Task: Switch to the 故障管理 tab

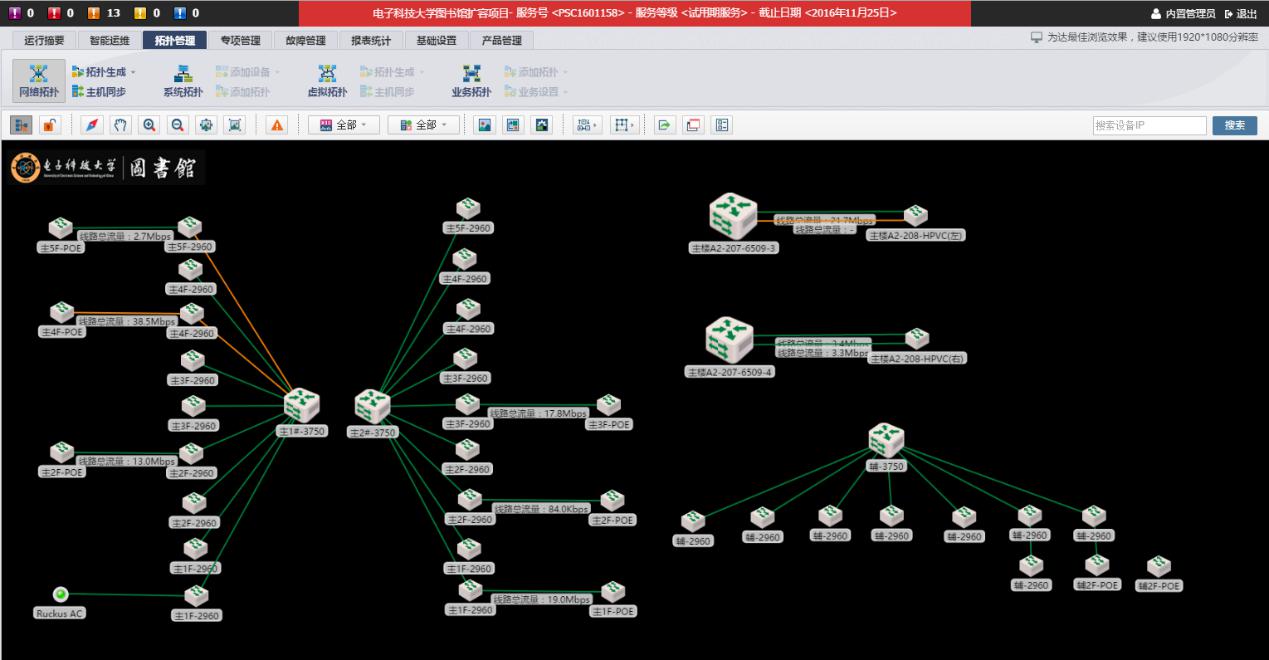Action: pyautogui.click(x=305, y=41)
